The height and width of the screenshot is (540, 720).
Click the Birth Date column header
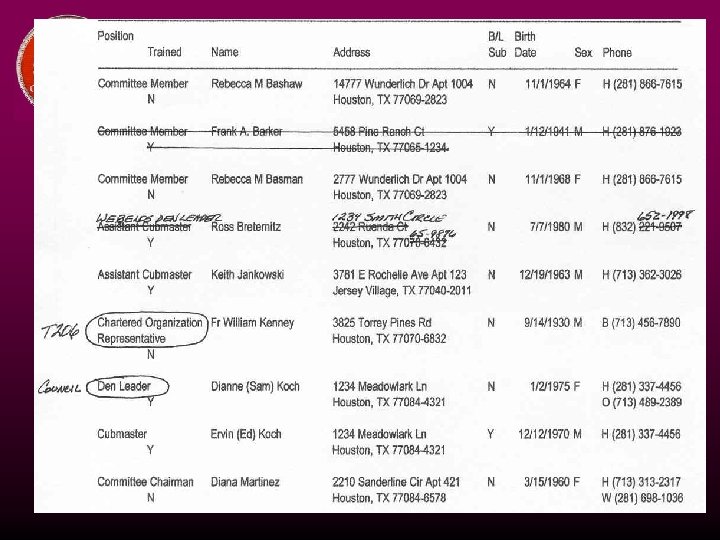pyautogui.click(x=525, y=45)
